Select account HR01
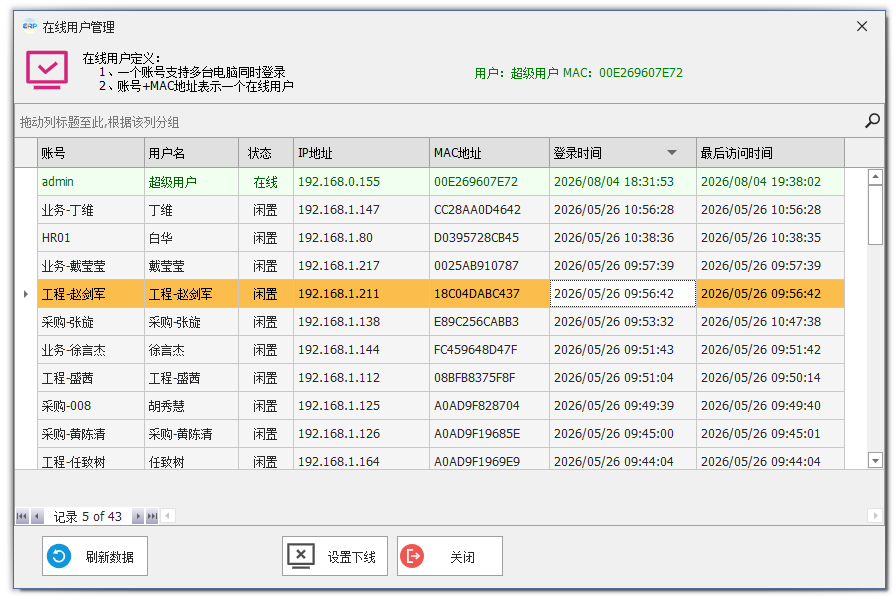Viewport: 896px width, 596px height. click(x=91, y=238)
